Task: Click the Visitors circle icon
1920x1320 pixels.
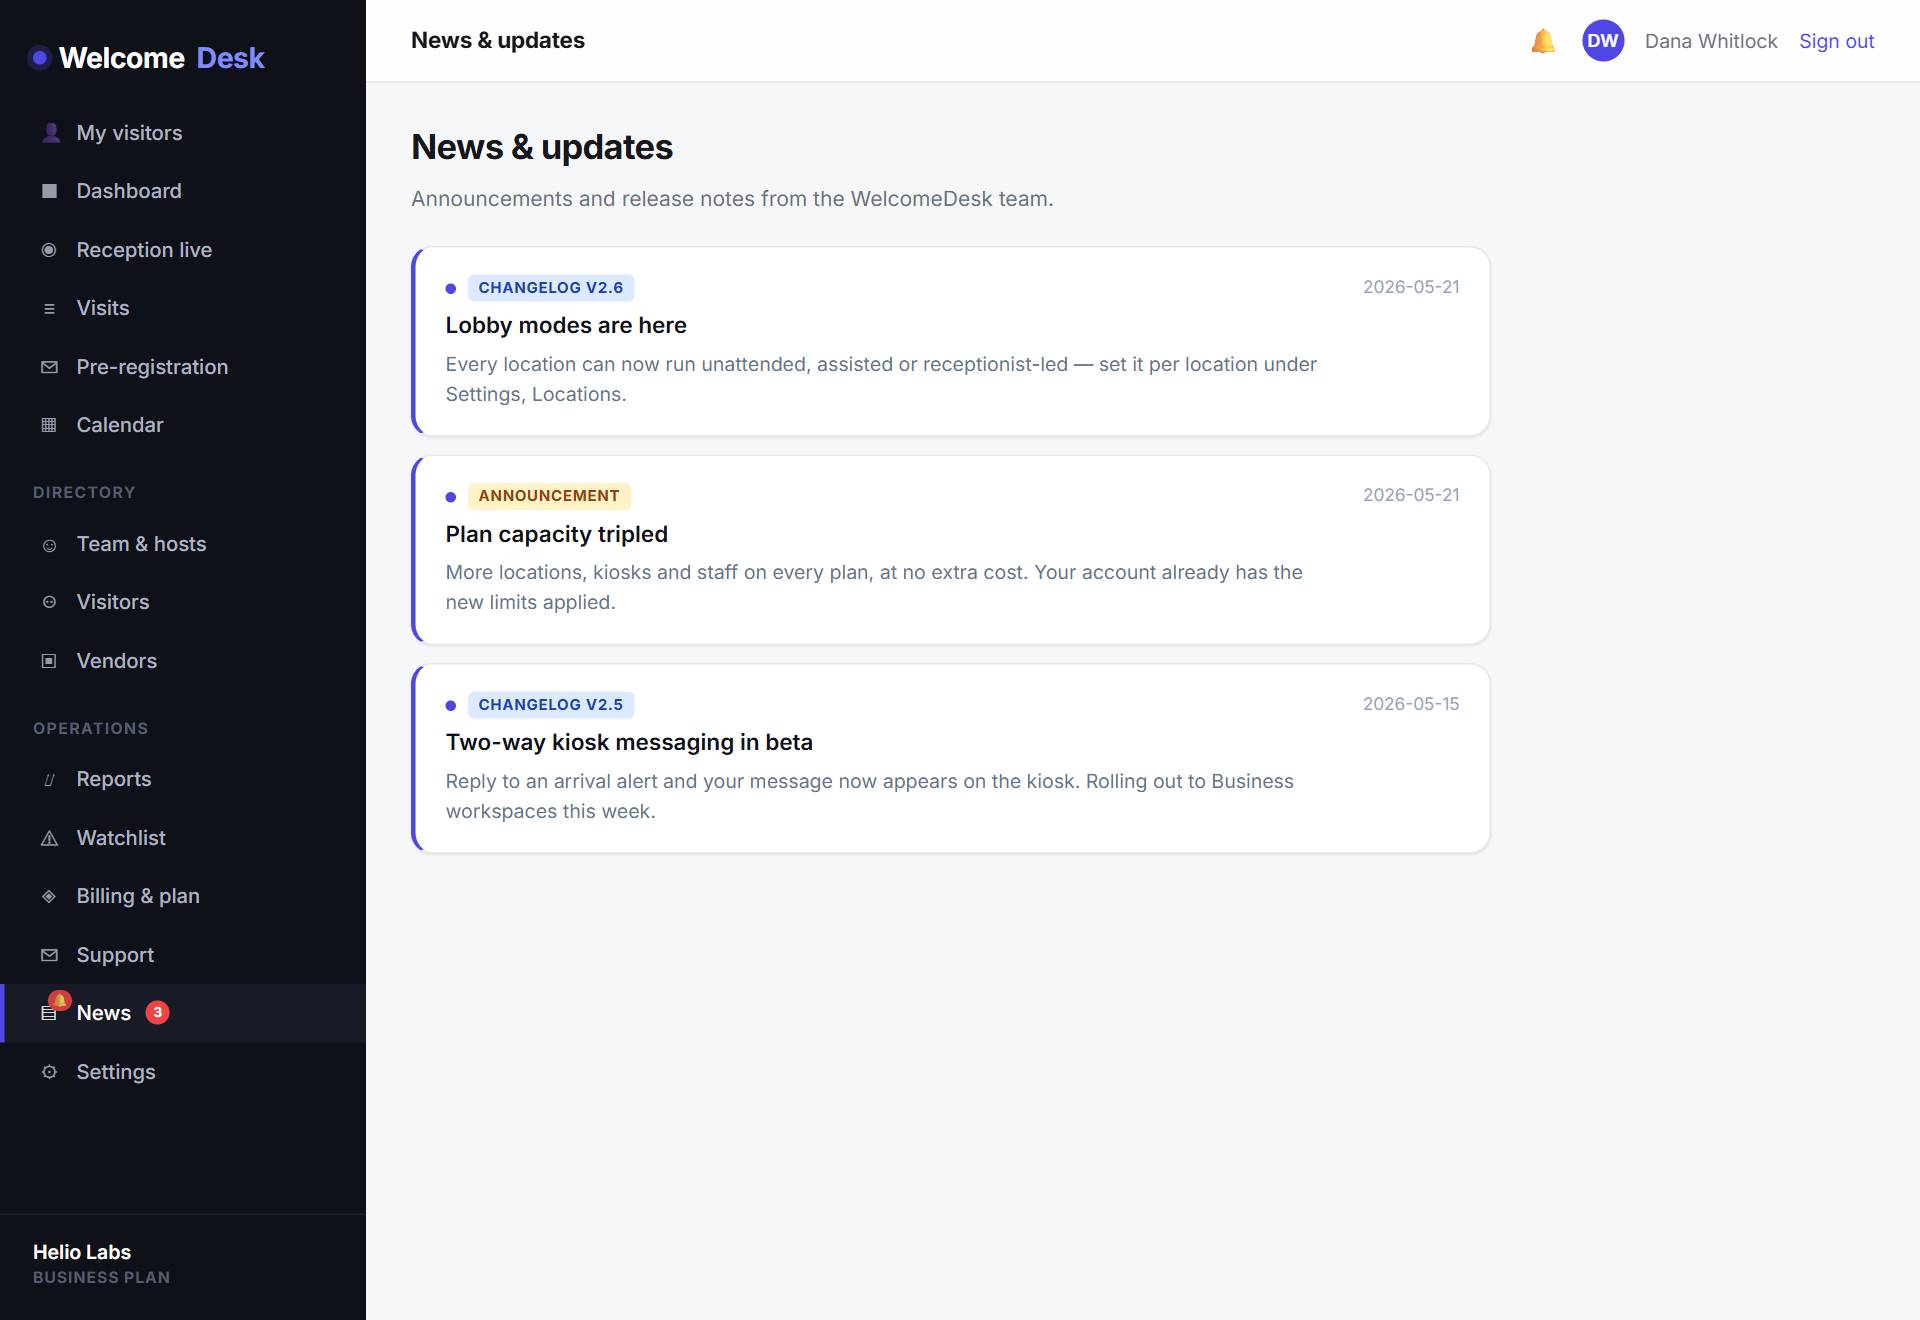Action: point(49,602)
